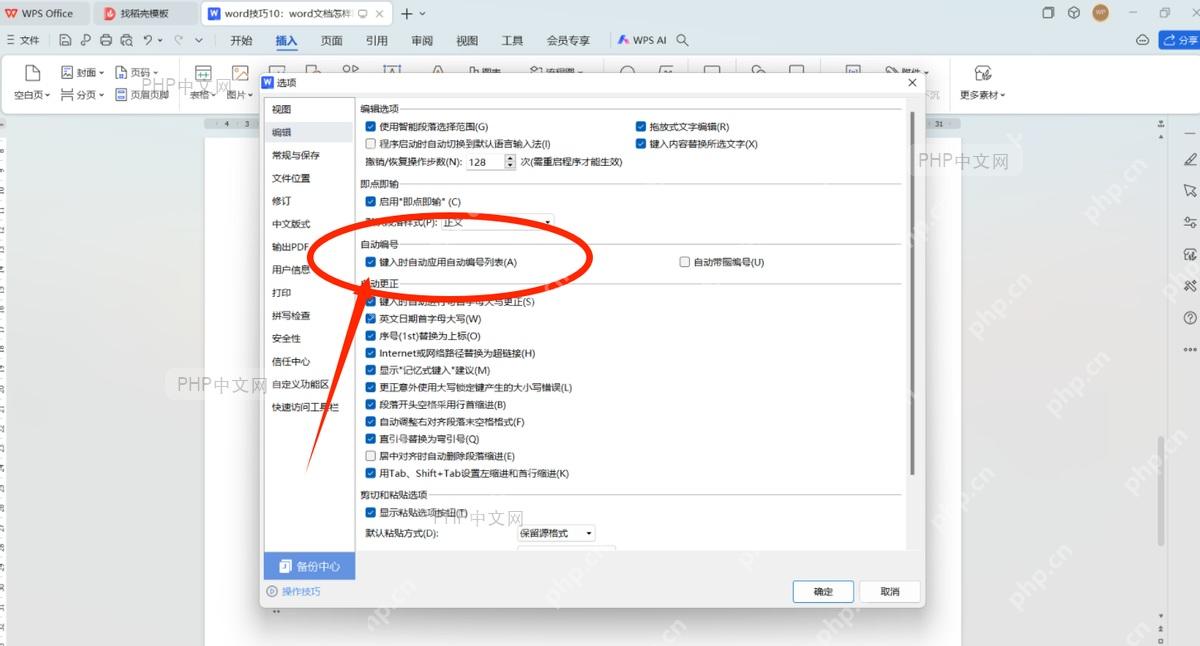Open Print Preview icon in the toolbar

click(126, 40)
